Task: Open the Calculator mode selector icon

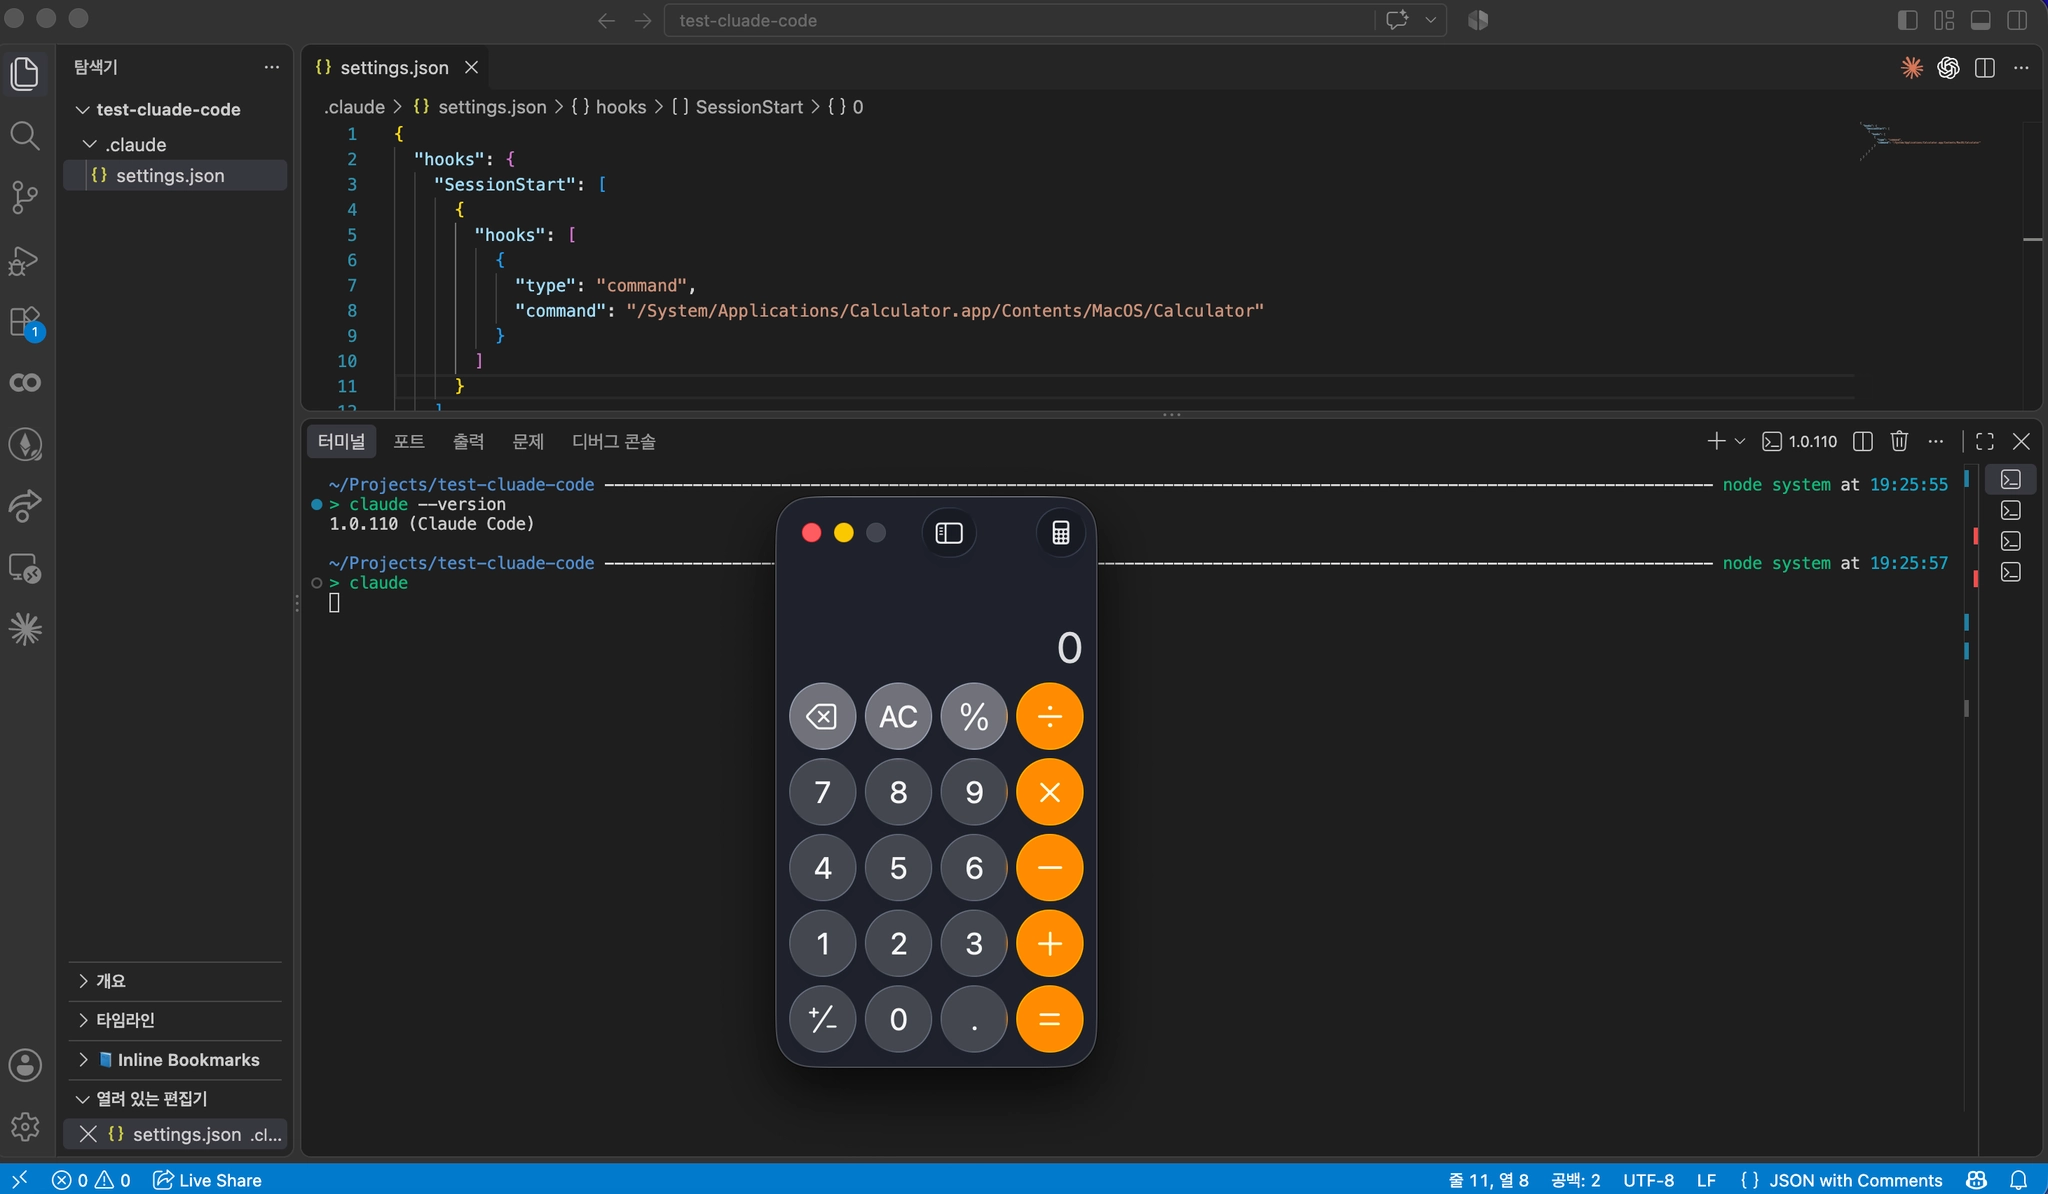Action: click(x=1061, y=533)
